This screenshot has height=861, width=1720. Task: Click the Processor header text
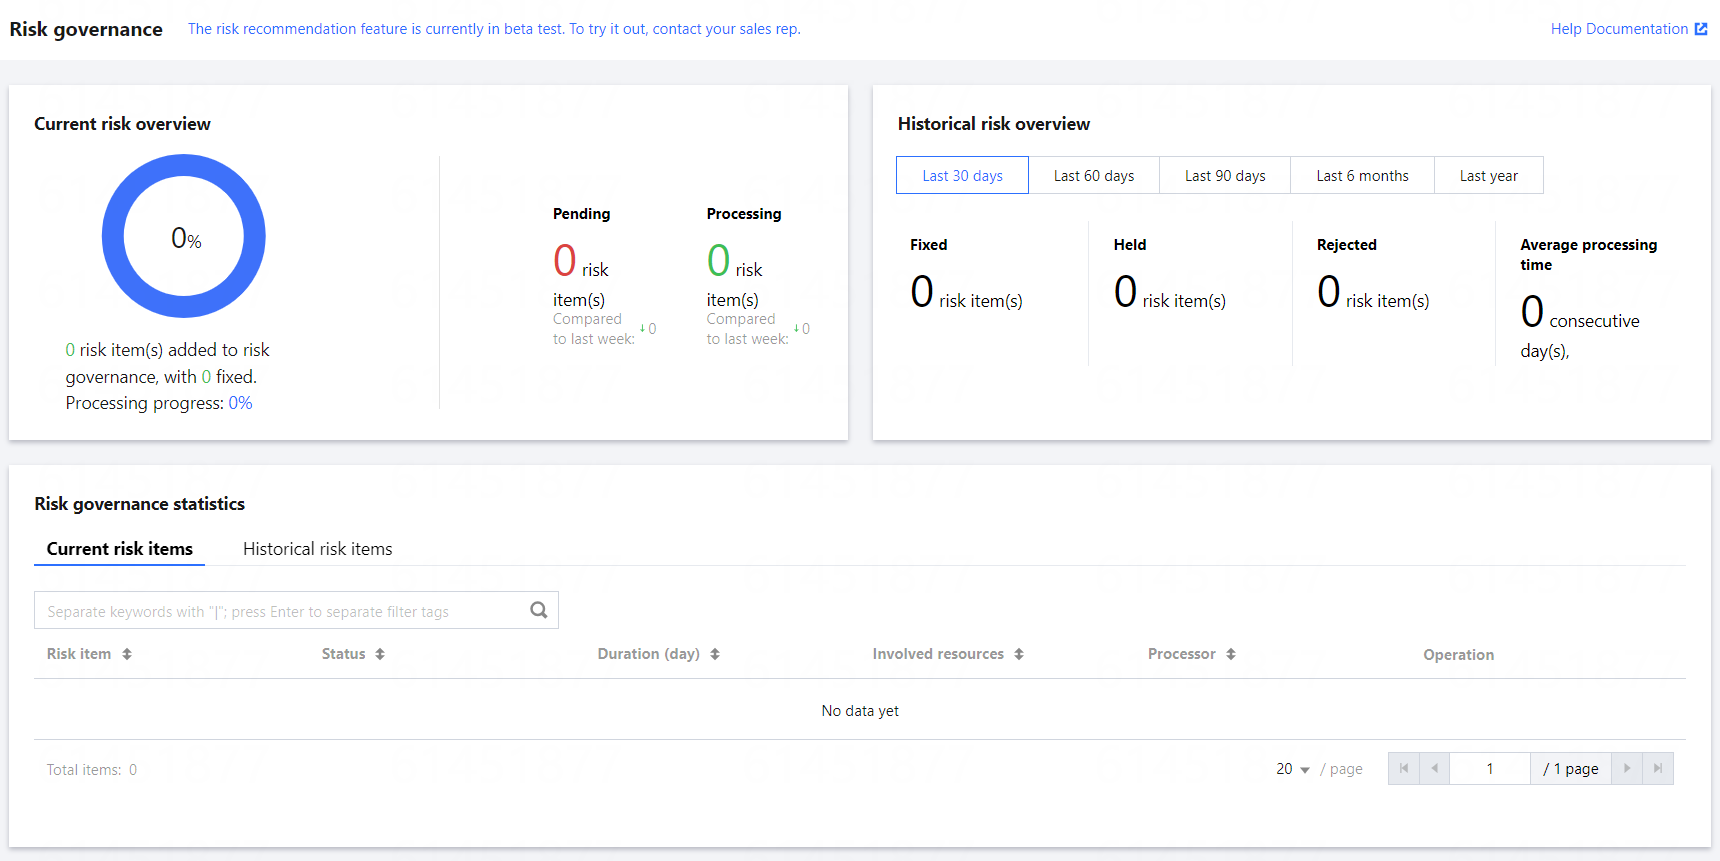(x=1181, y=654)
